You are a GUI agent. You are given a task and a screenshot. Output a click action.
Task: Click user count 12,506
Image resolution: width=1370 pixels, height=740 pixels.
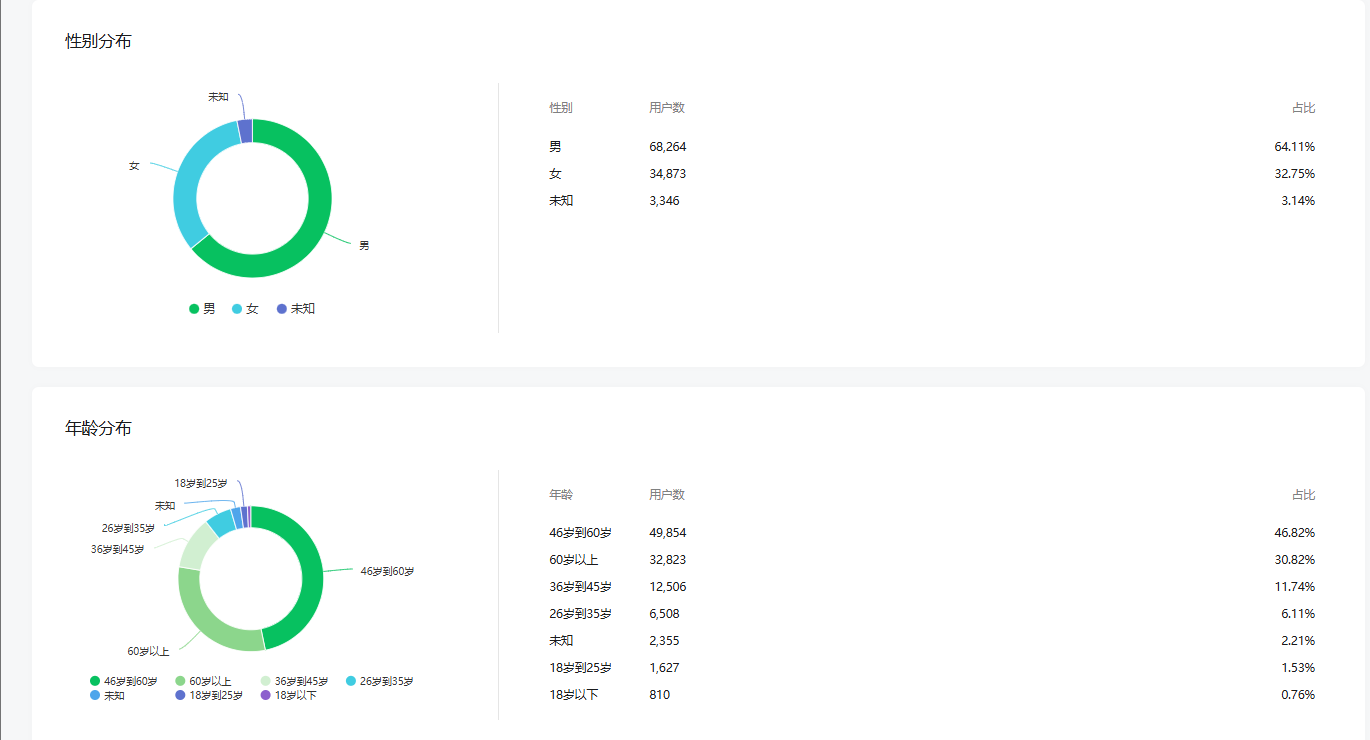point(668,587)
